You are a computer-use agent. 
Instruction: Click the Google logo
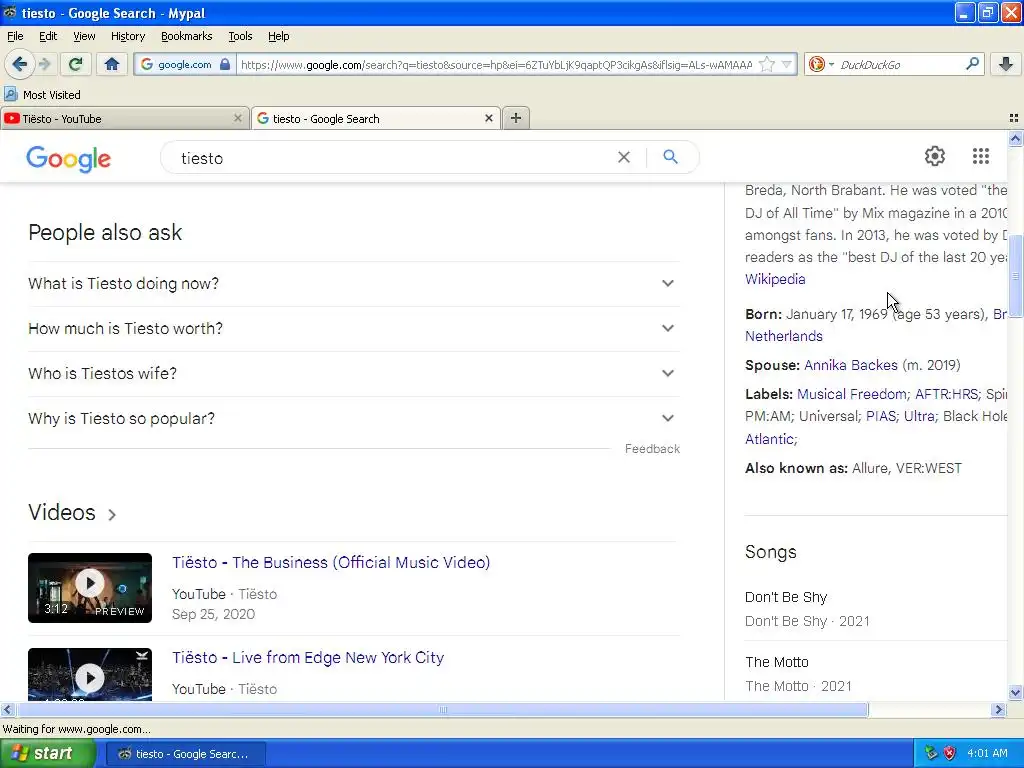69,158
